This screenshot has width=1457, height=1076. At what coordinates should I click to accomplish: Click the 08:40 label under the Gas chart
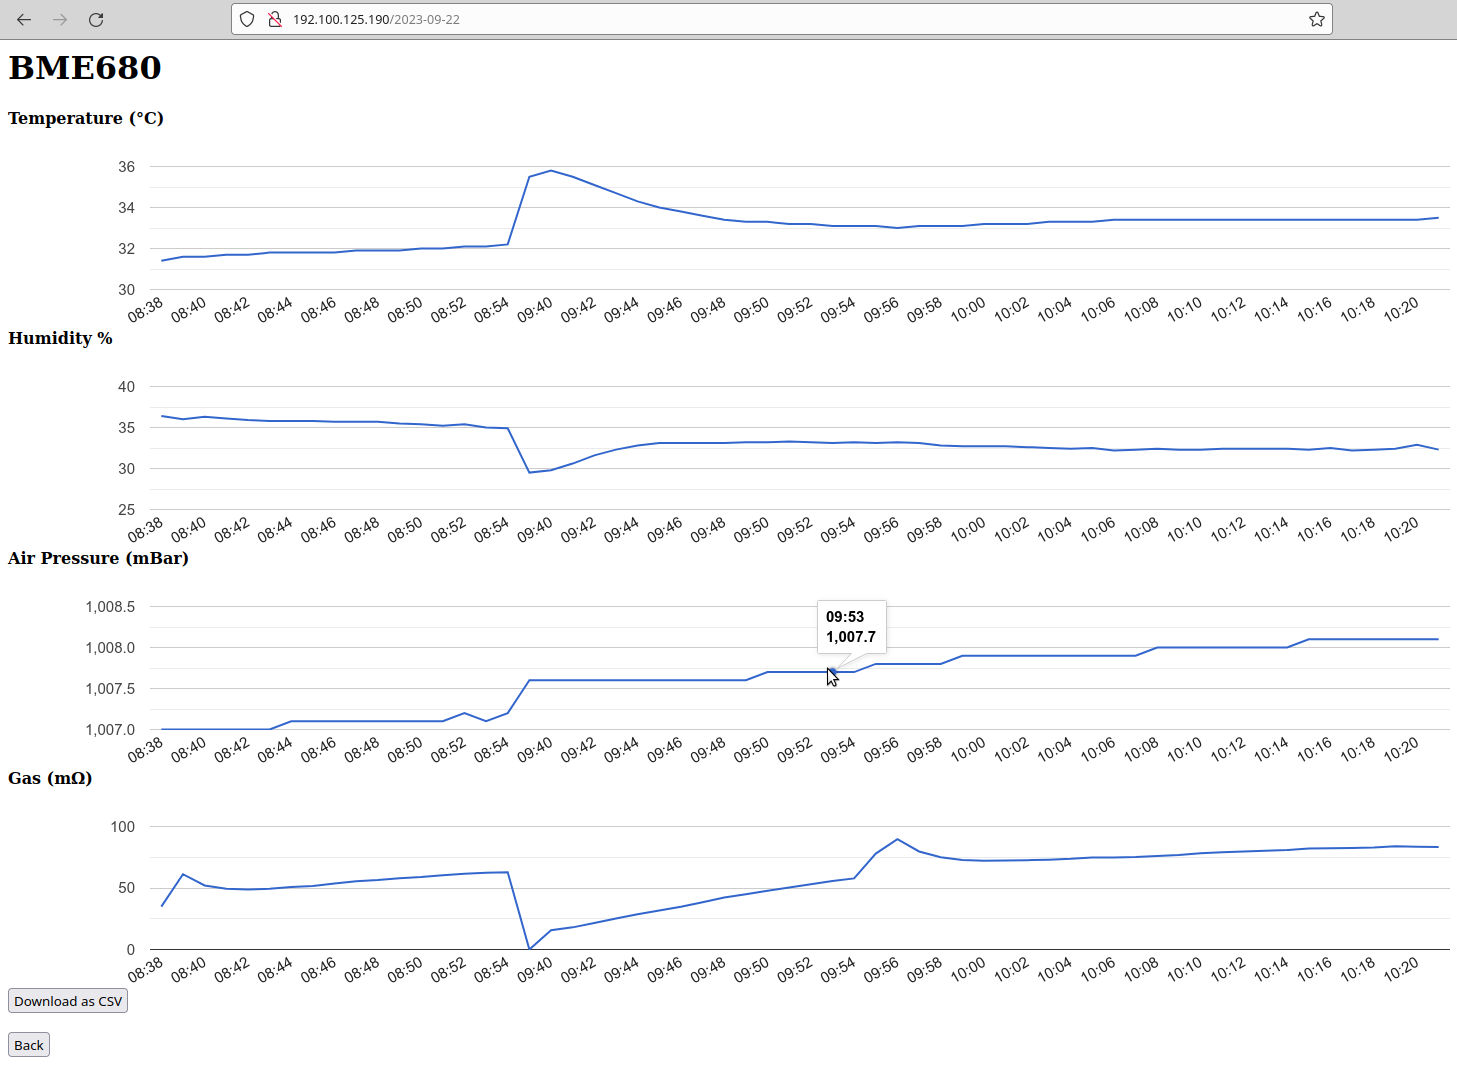189,970
